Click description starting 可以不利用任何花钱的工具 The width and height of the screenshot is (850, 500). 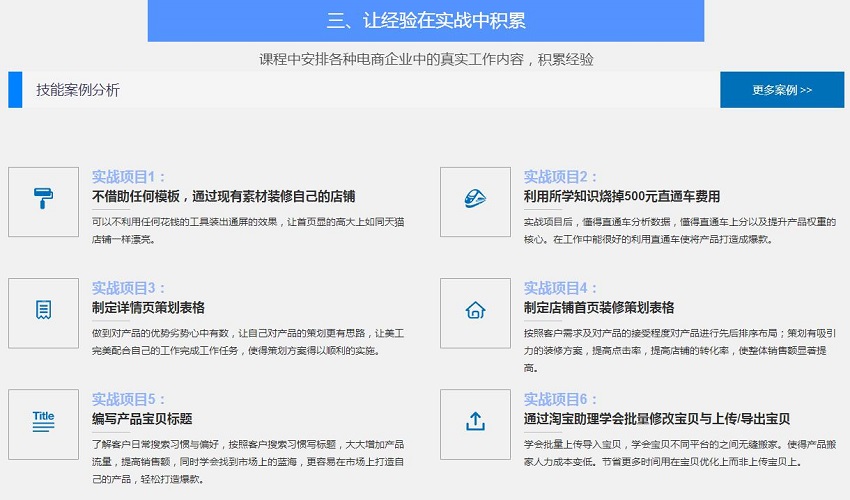point(248,230)
